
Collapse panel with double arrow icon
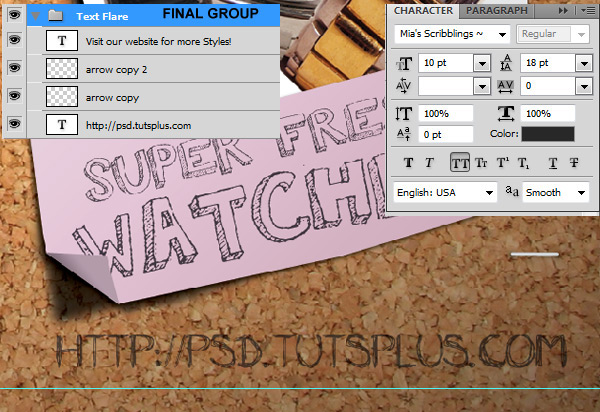tap(563, 11)
